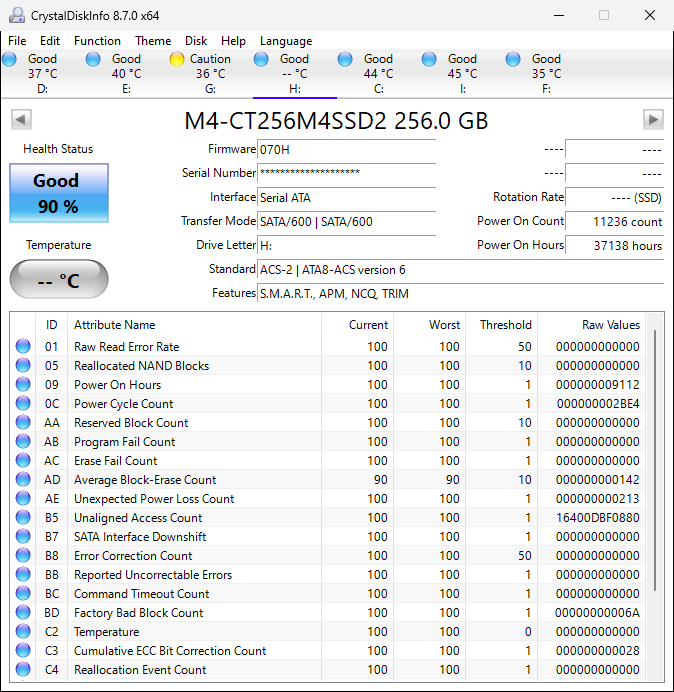Click the Features field with S.M.A.R.T., APM

point(460,293)
